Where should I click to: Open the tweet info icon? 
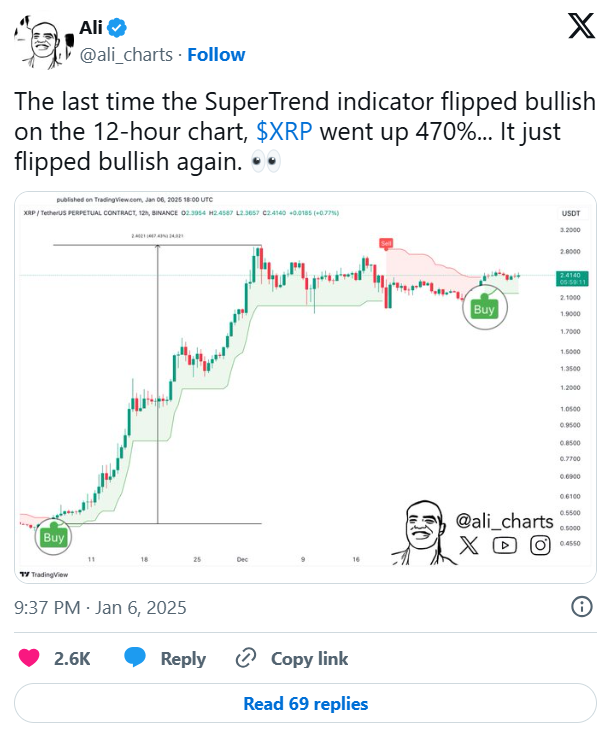pos(581,607)
